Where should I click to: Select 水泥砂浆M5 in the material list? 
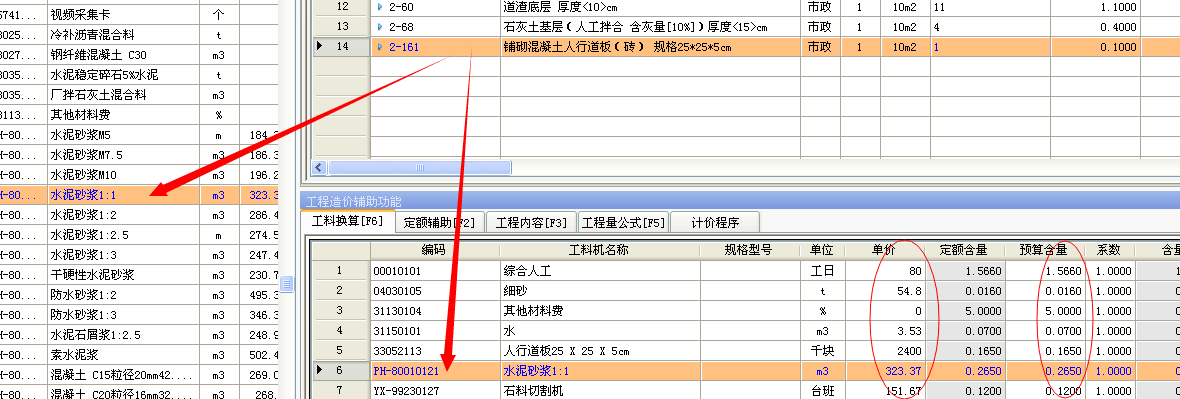81,136
